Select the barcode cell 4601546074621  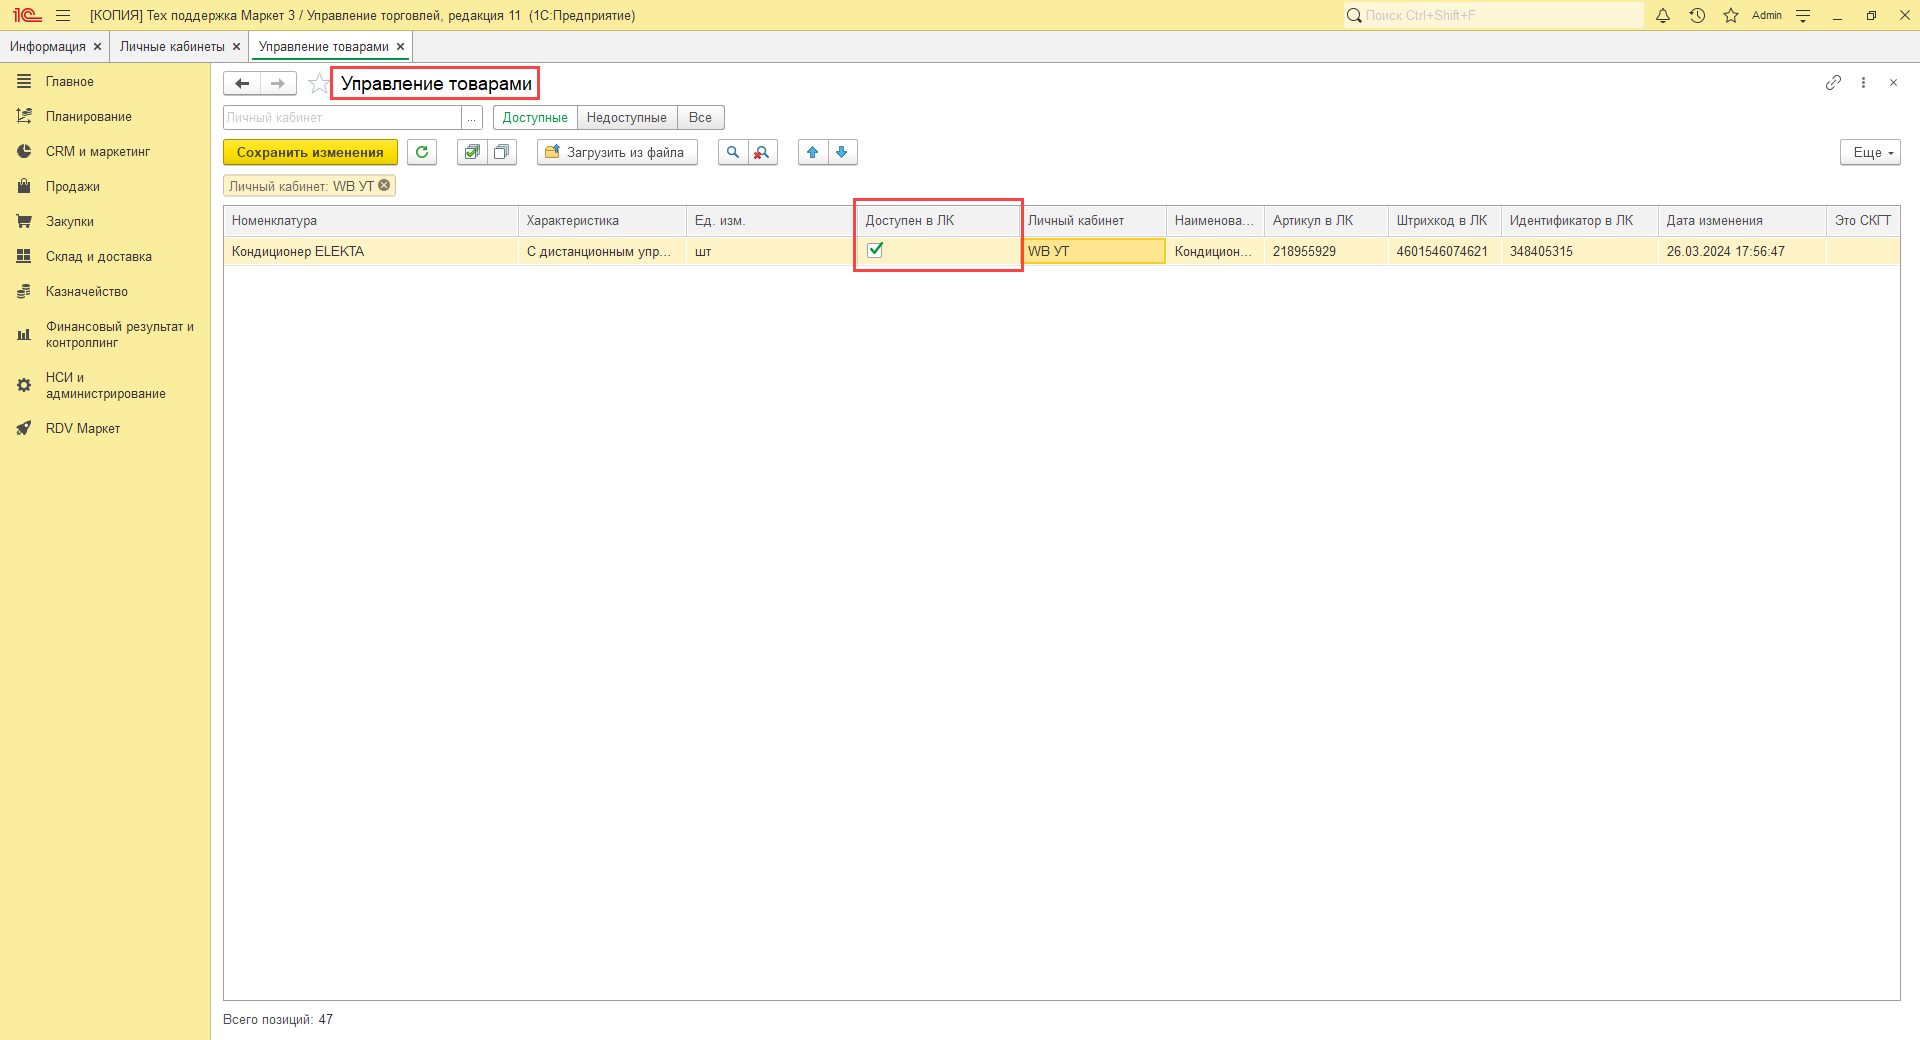point(1445,252)
